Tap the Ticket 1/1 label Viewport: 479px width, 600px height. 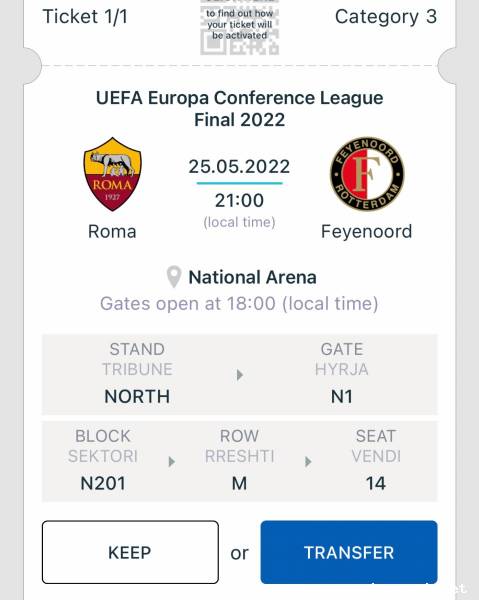[x=85, y=16]
